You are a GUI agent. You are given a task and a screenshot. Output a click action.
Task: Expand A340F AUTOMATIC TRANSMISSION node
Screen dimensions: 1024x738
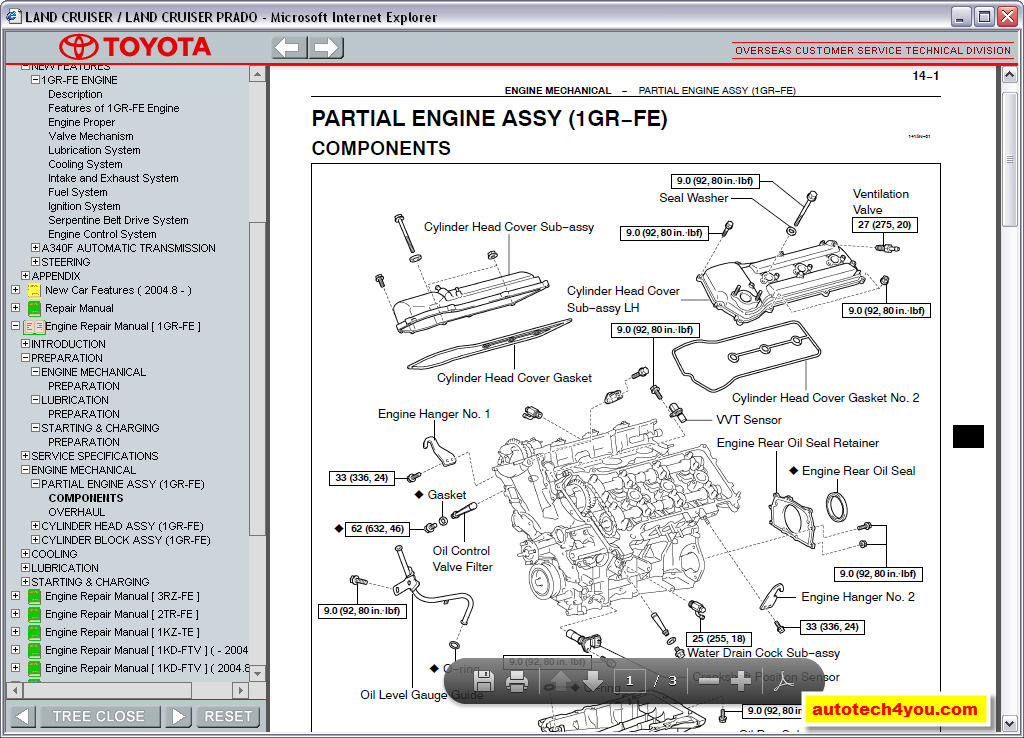(x=35, y=248)
